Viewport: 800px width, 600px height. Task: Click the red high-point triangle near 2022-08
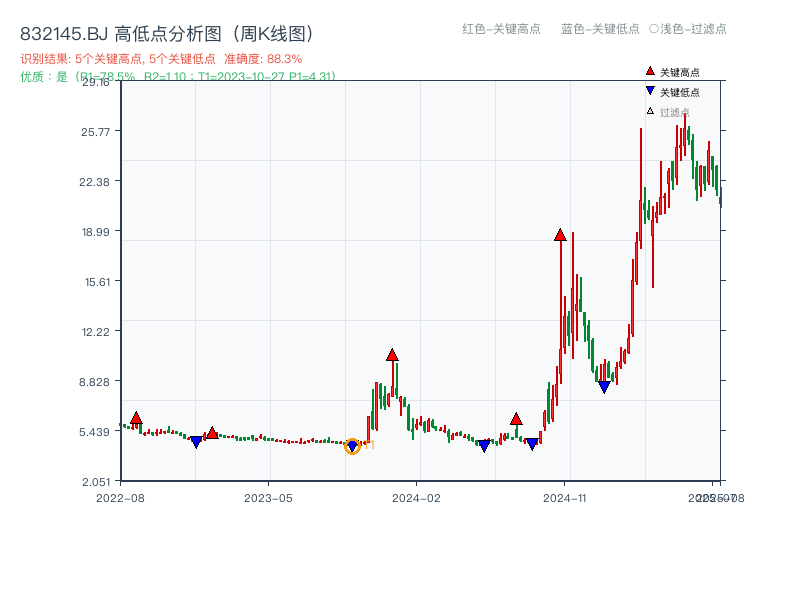(x=137, y=418)
